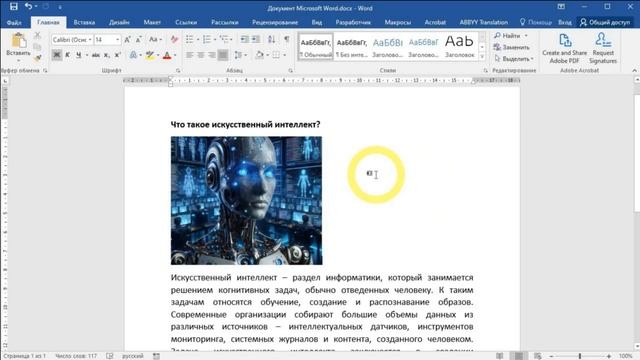Click the macro recording icon in status bar

pos(156,356)
